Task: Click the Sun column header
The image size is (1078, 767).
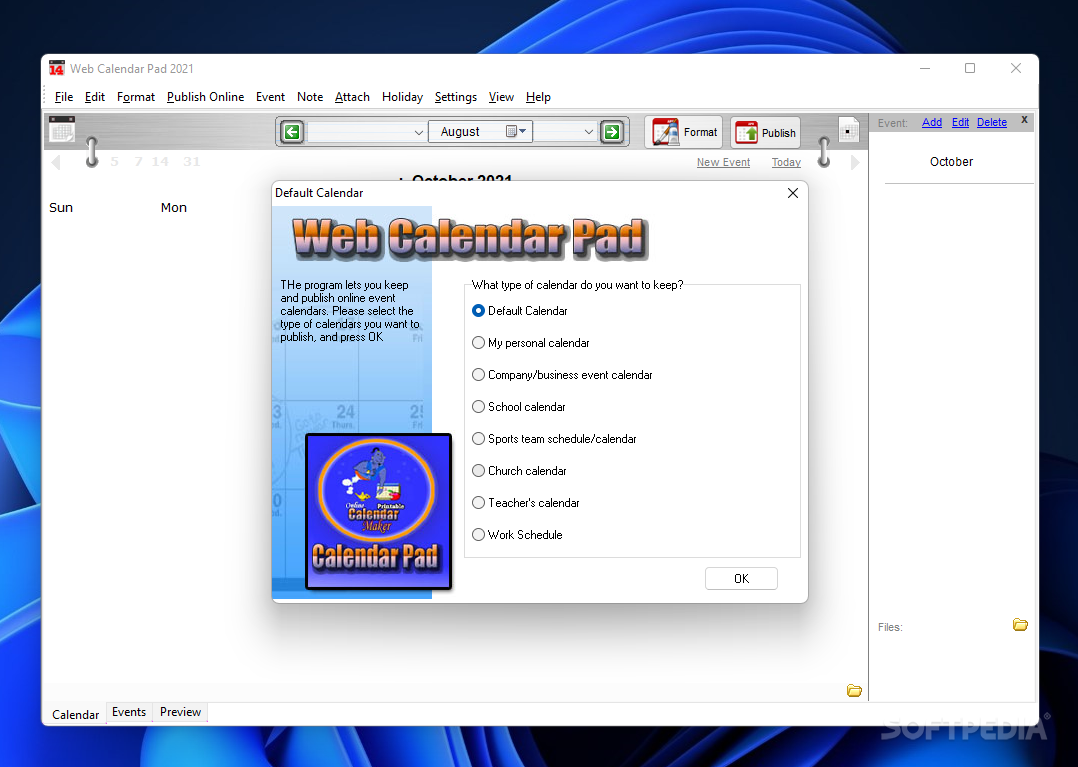Action: [61, 208]
